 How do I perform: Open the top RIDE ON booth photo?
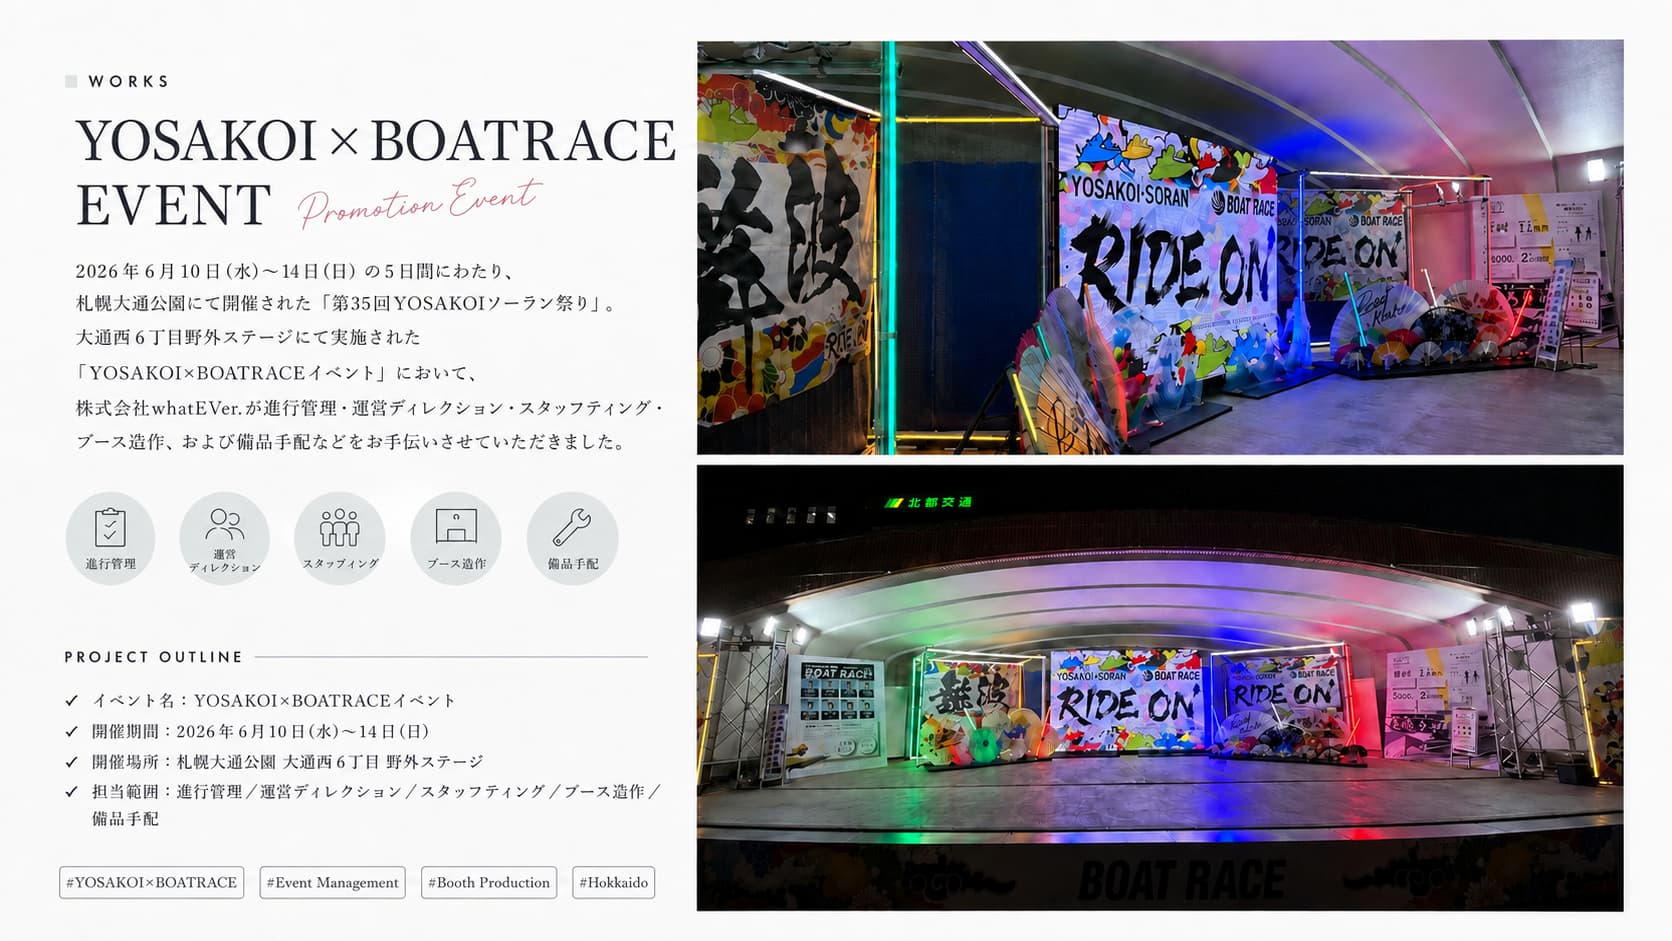click(1160, 247)
